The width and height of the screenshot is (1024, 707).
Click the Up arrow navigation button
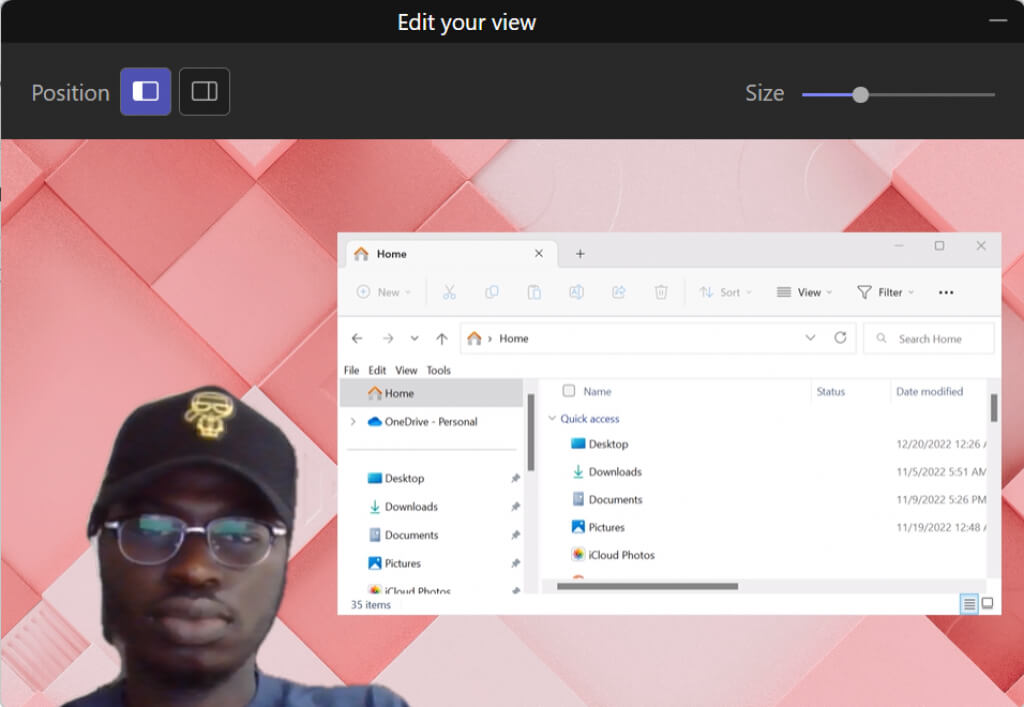pos(442,338)
